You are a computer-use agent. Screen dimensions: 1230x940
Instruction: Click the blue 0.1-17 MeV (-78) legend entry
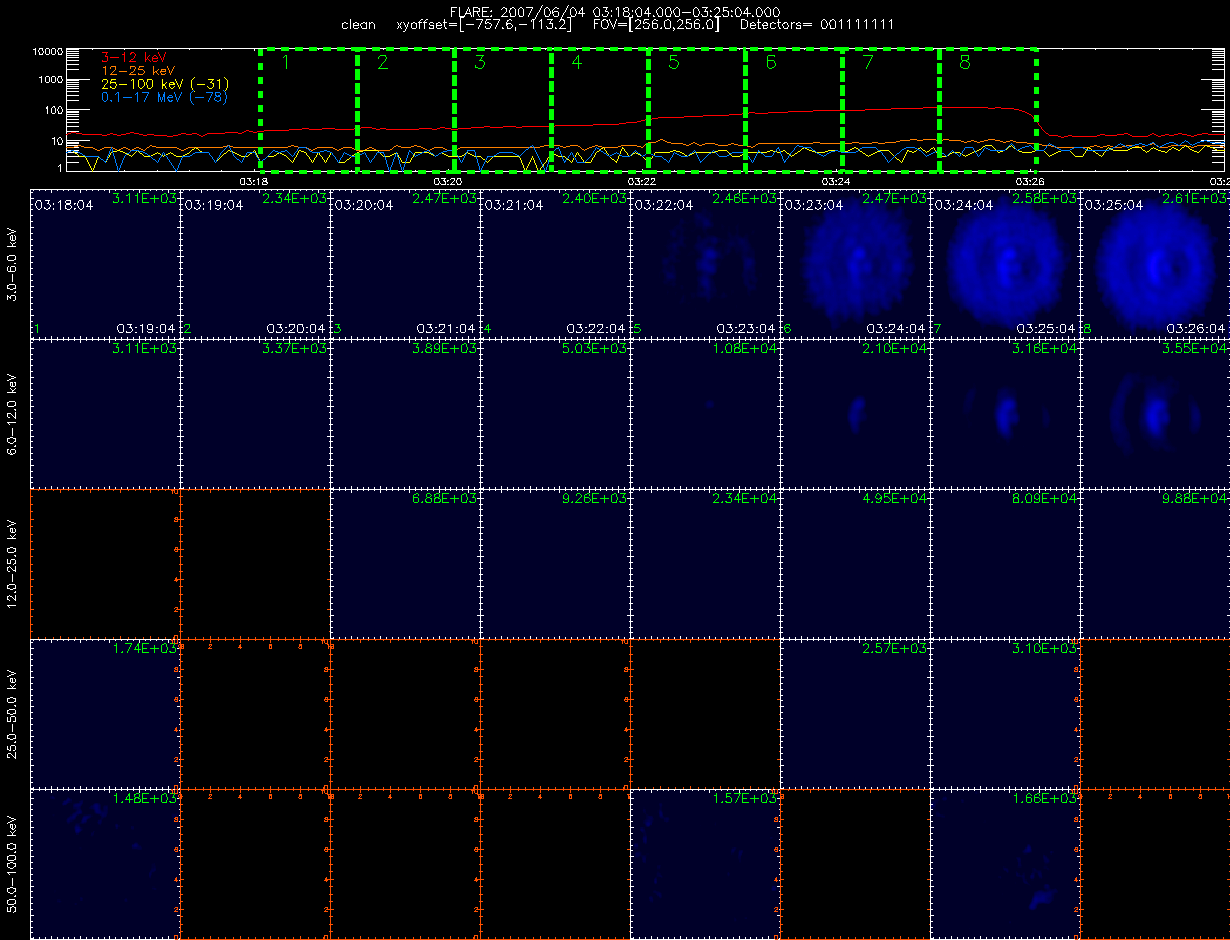click(164, 97)
